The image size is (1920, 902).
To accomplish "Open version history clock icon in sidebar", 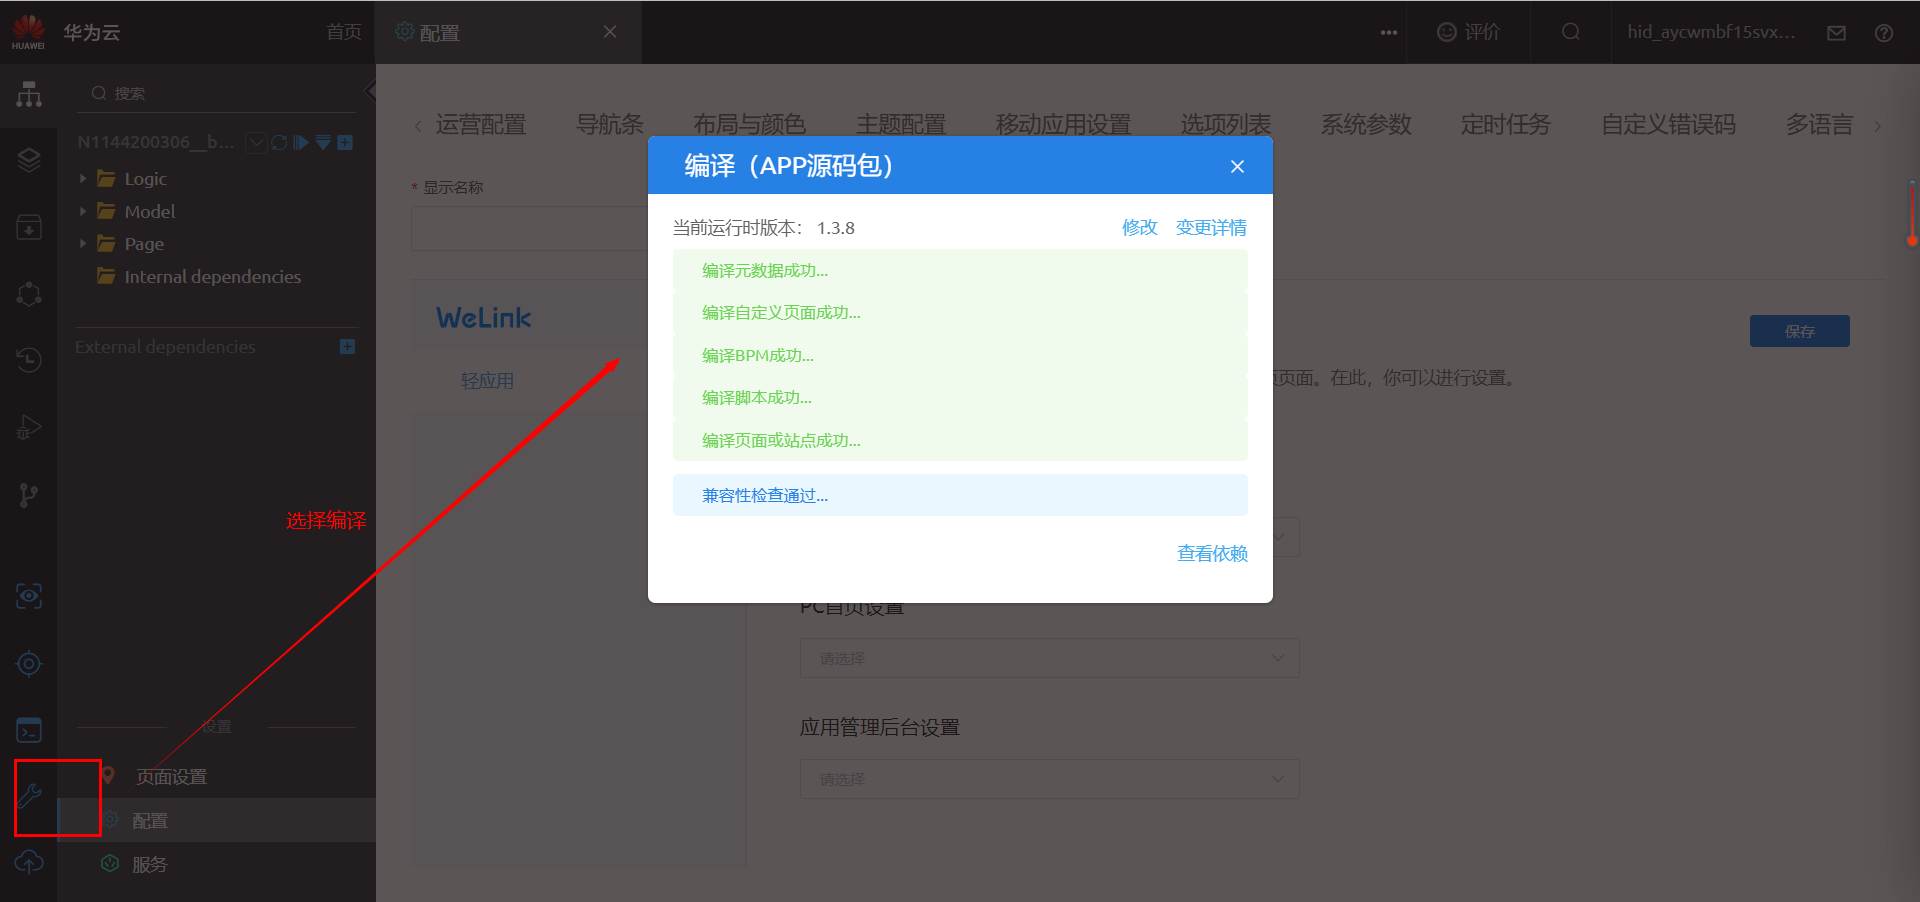I will [x=29, y=360].
